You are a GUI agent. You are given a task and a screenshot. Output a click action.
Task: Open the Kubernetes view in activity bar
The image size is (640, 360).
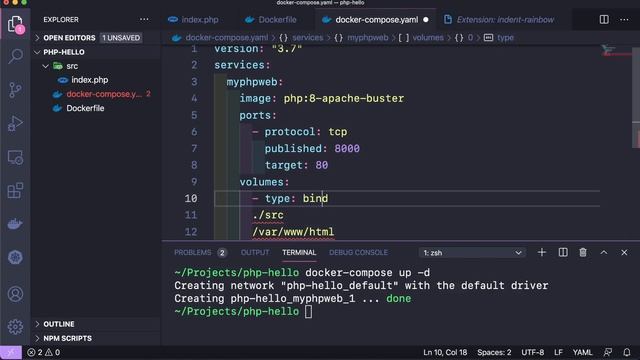point(15,257)
